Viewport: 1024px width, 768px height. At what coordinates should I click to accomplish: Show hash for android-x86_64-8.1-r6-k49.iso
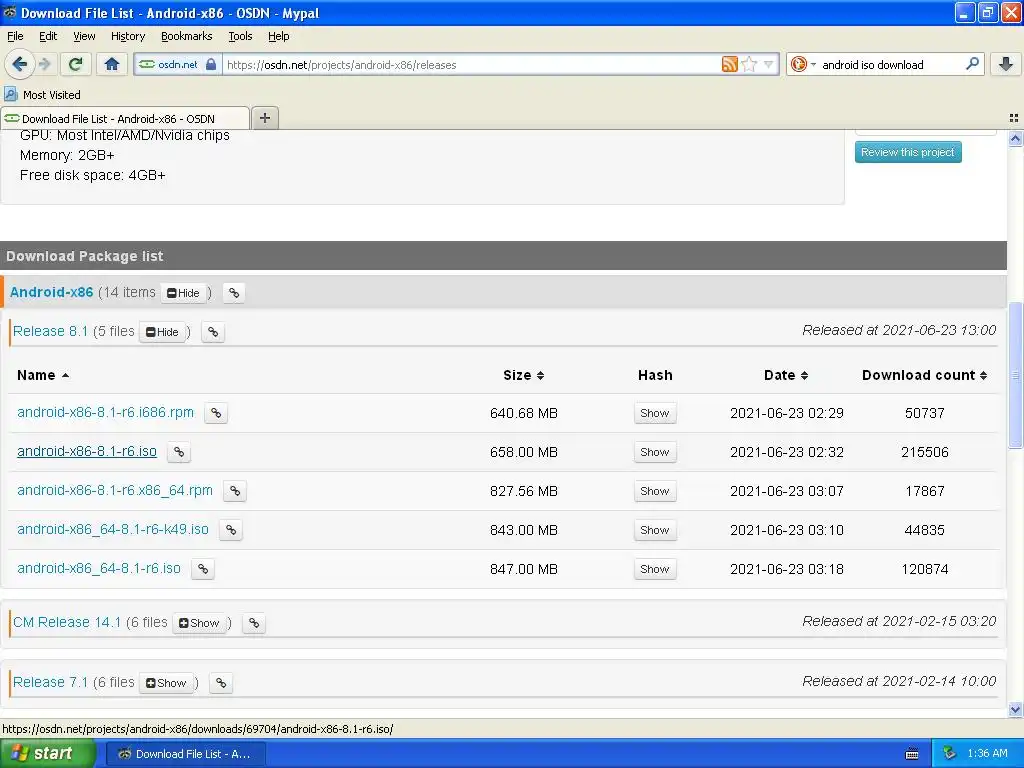(655, 530)
